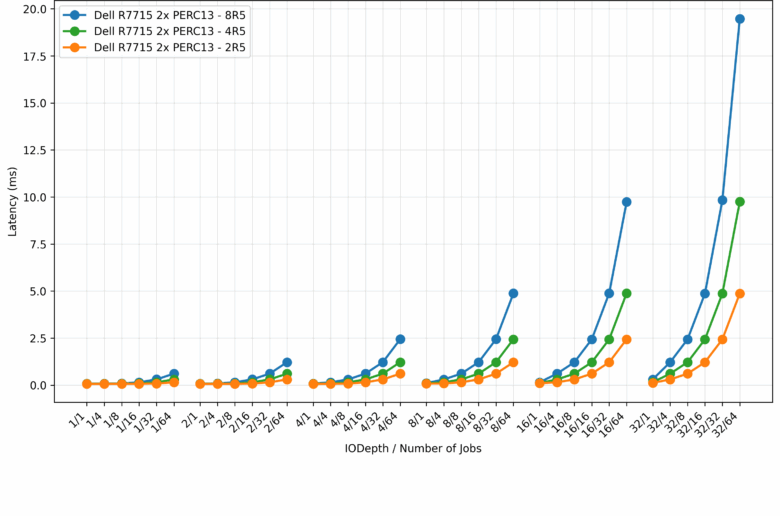The width and height of the screenshot is (780, 516).
Task: Click the blue data point at 32/32
Action: tap(722, 200)
